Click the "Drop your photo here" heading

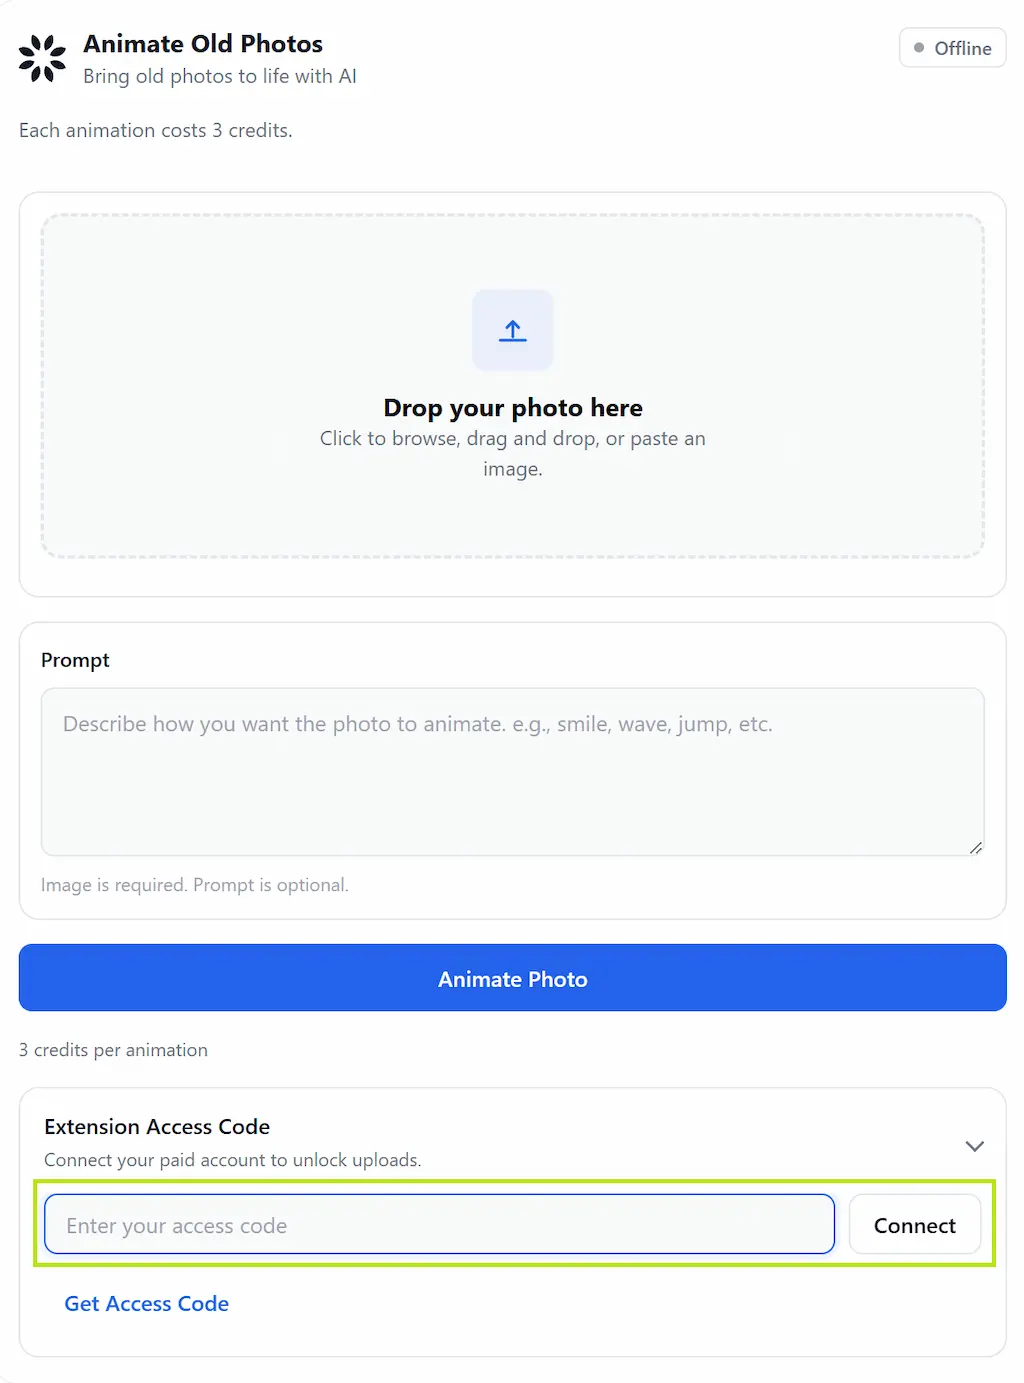512,408
